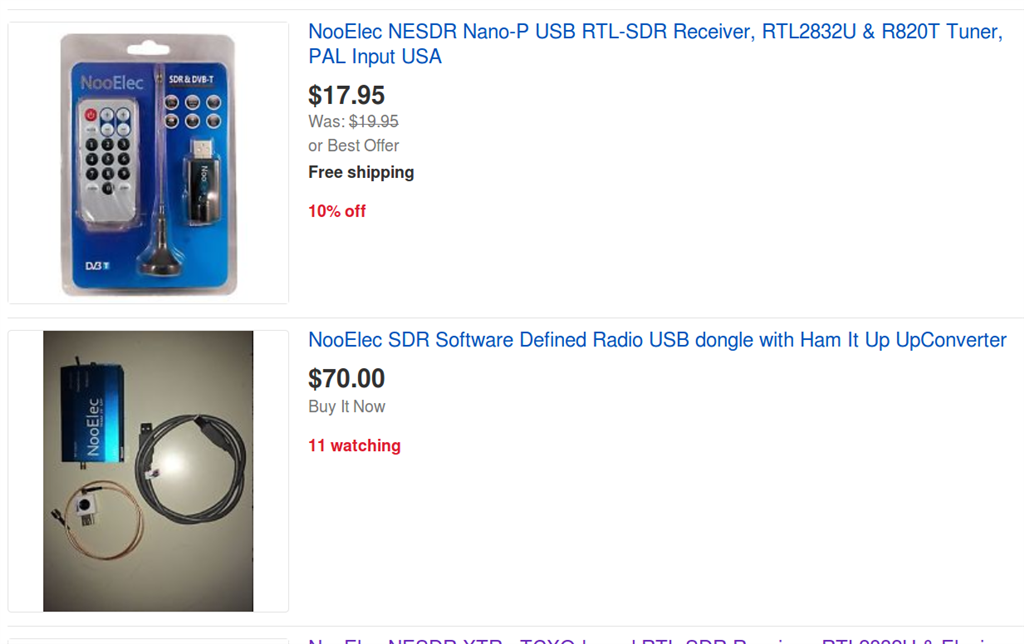Open the Ham It Up UpConverter listing title
The image size is (1024, 644).
657,340
